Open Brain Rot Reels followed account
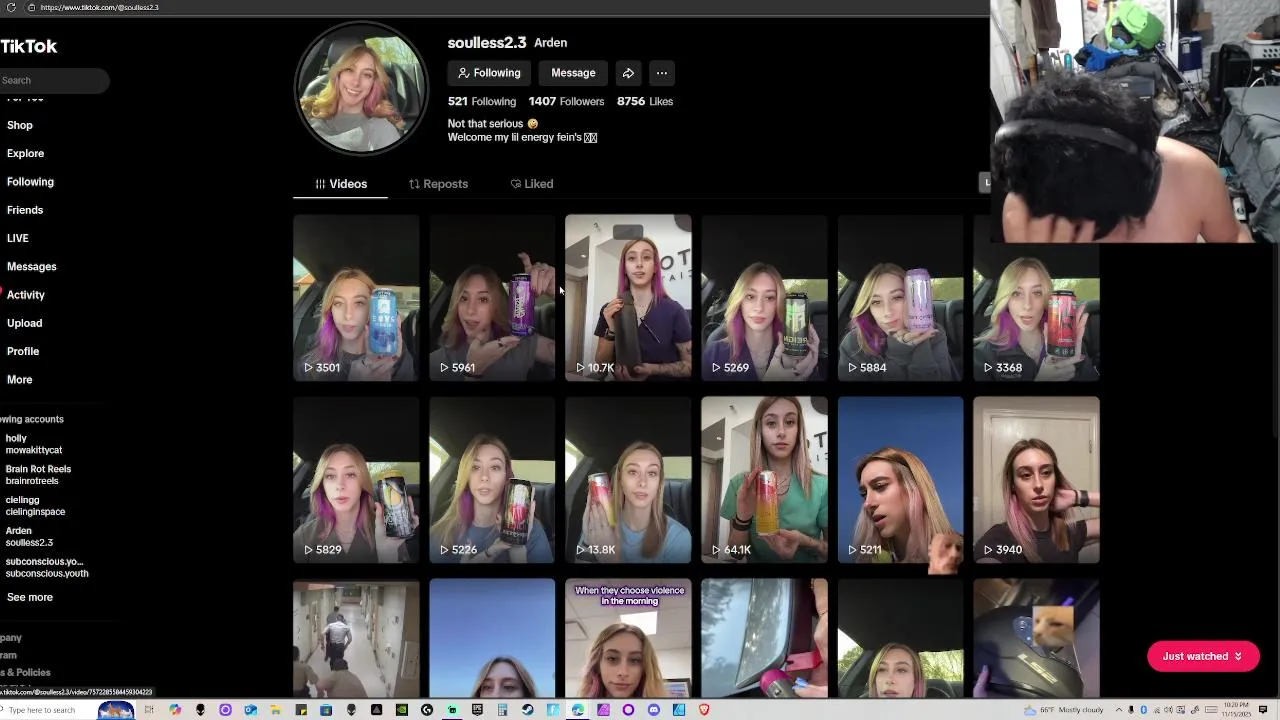The image size is (1280, 720). [38, 475]
